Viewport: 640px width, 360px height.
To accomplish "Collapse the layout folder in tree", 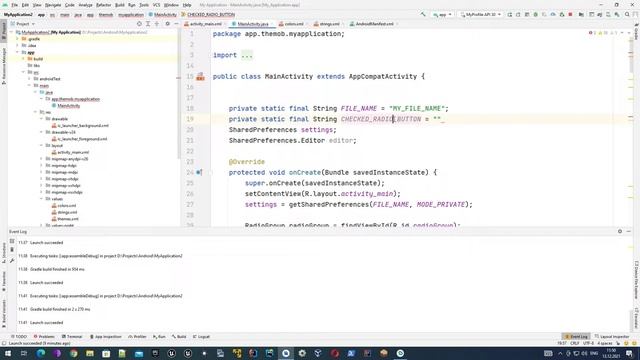I will [x=41, y=145].
